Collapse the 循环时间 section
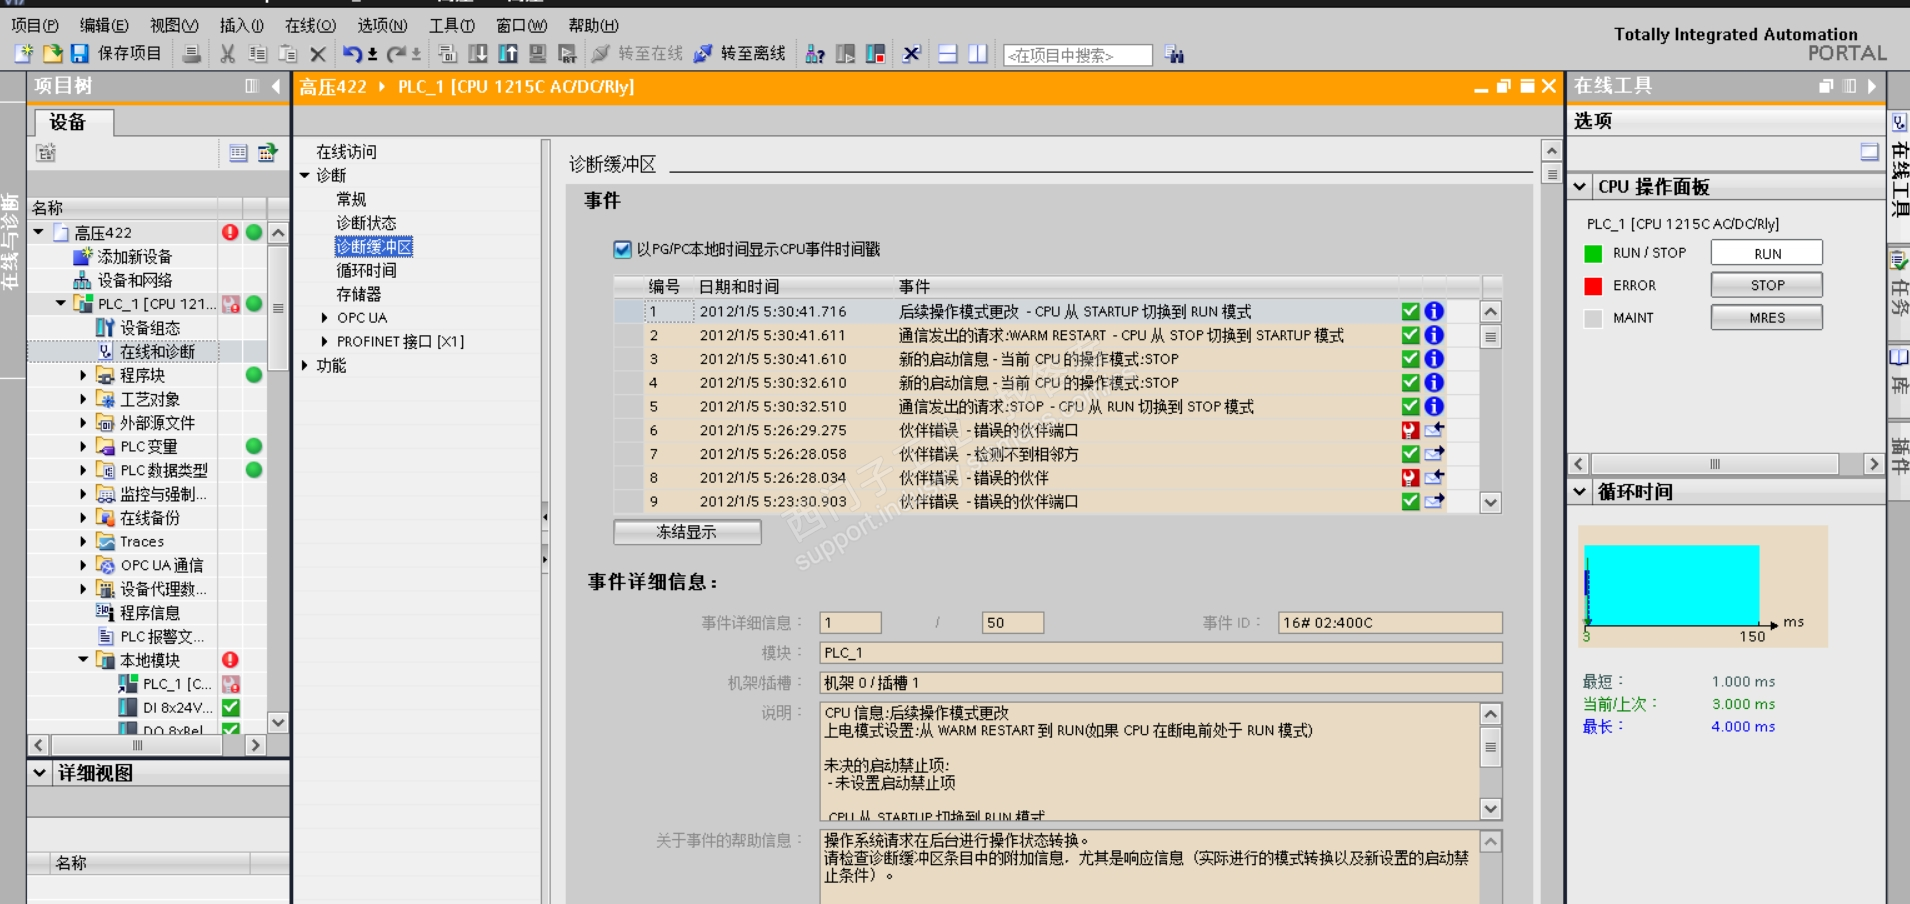 click(x=1580, y=492)
